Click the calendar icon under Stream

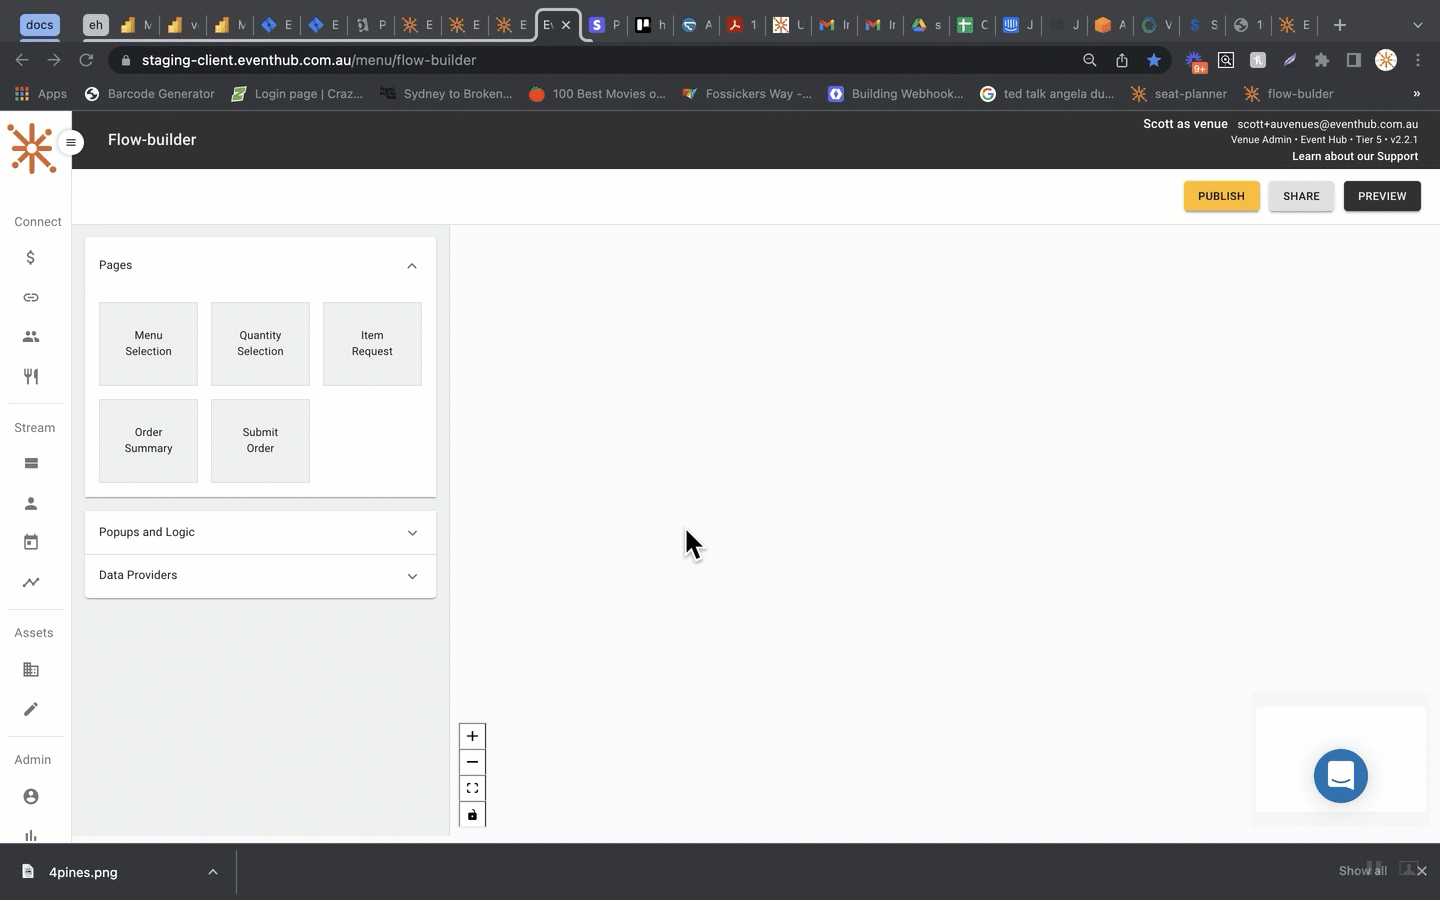(x=31, y=542)
